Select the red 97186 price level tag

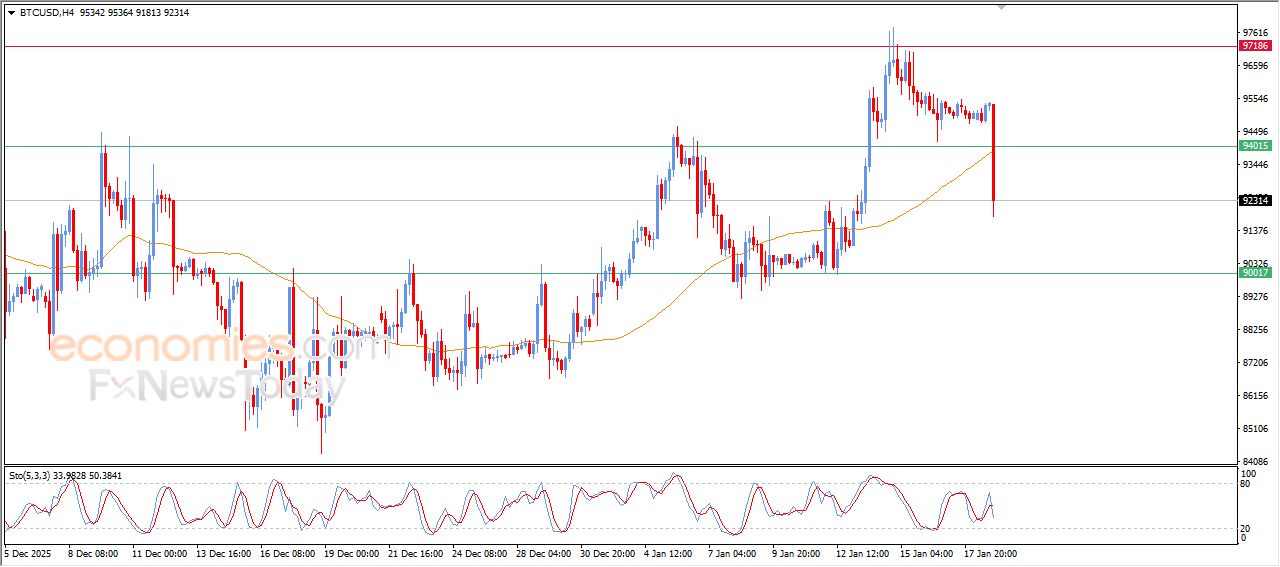(x=1255, y=46)
